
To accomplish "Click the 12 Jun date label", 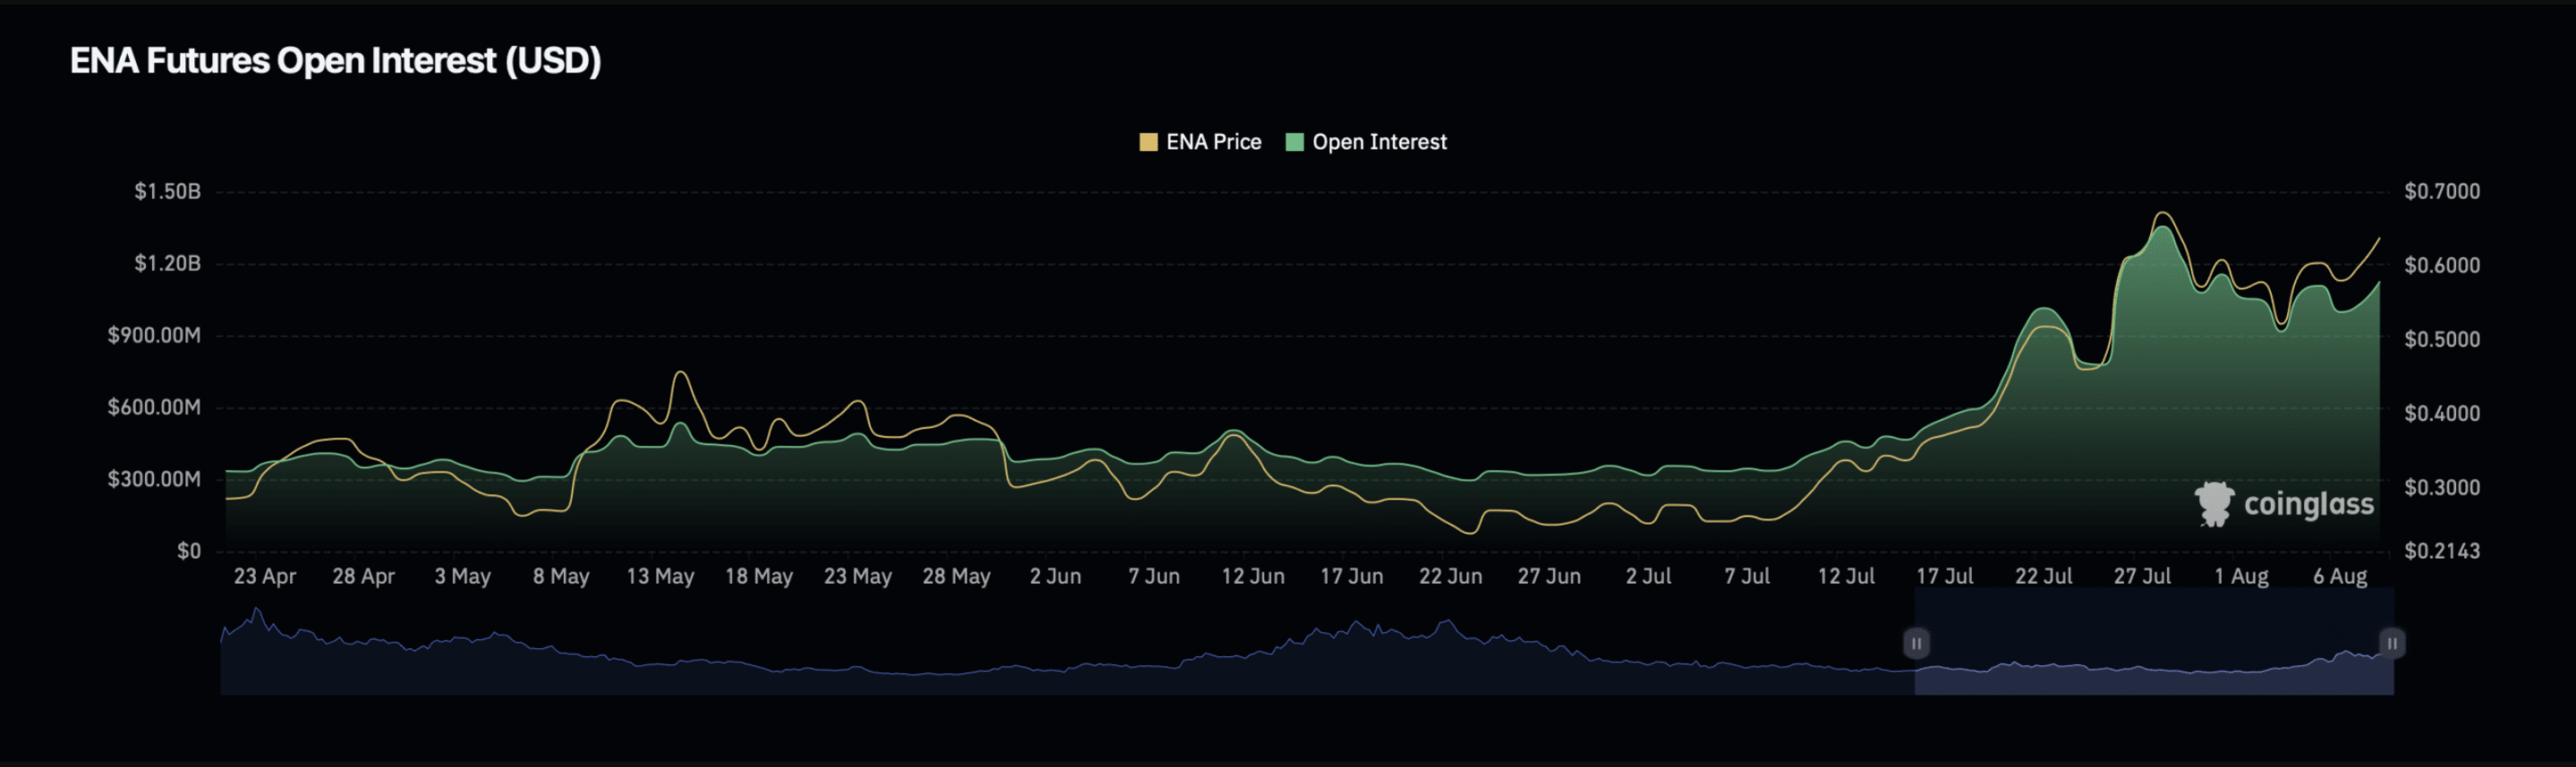I will click(x=1253, y=576).
